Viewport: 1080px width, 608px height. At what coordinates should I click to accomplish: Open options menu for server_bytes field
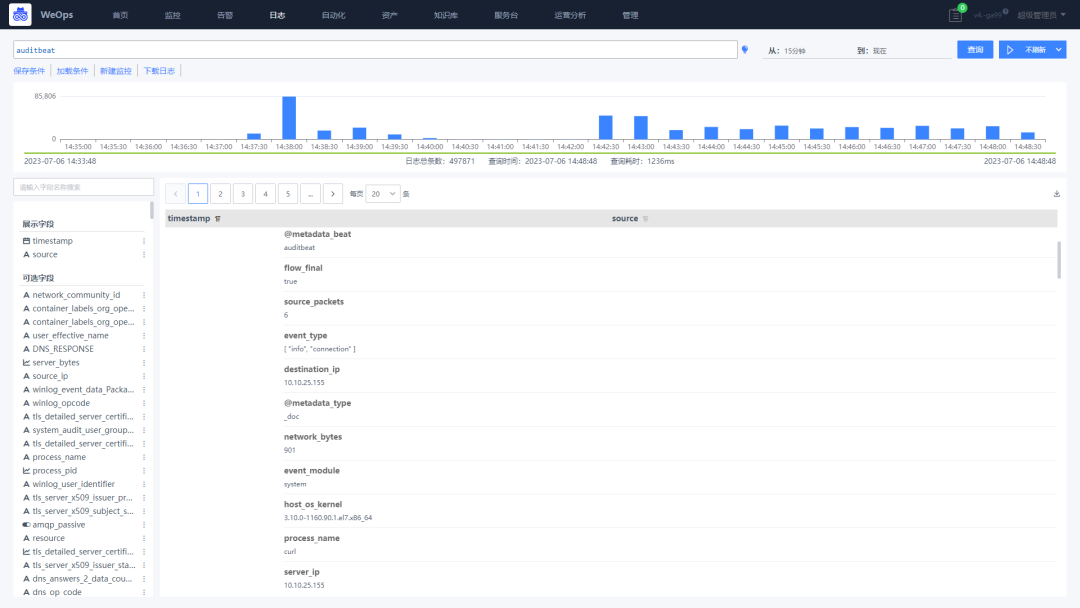144,363
